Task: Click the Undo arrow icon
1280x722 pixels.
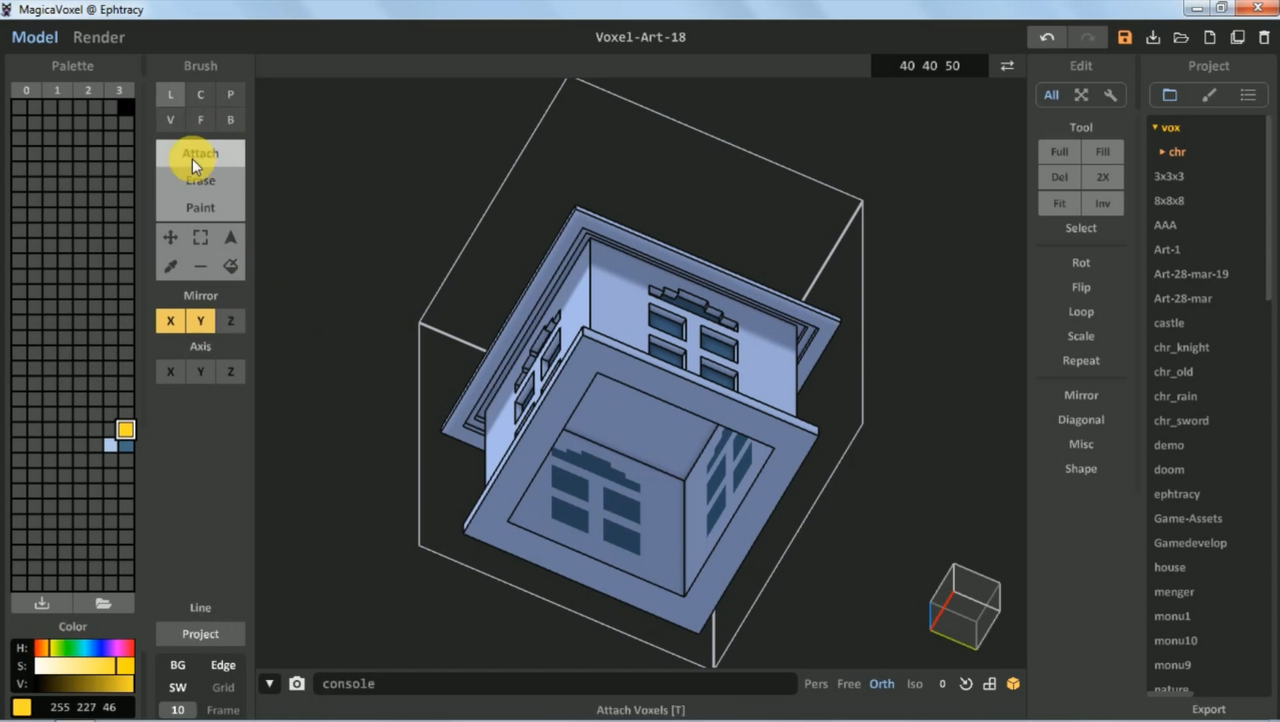Action: click(x=1047, y=38)
